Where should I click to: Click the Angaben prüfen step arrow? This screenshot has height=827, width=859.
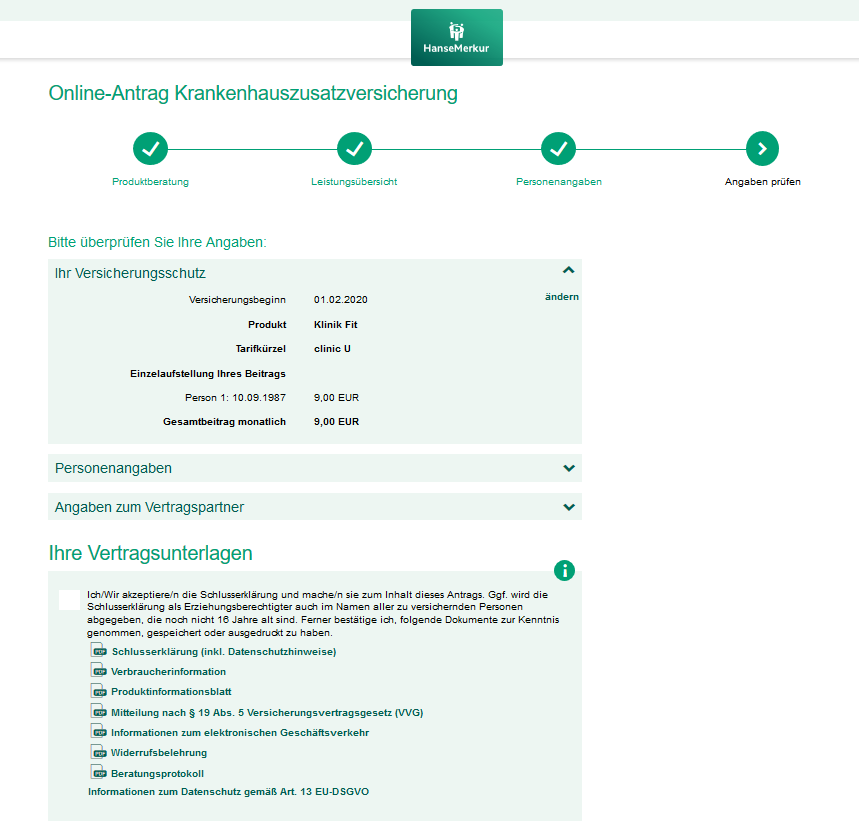[x=762, y=149]
